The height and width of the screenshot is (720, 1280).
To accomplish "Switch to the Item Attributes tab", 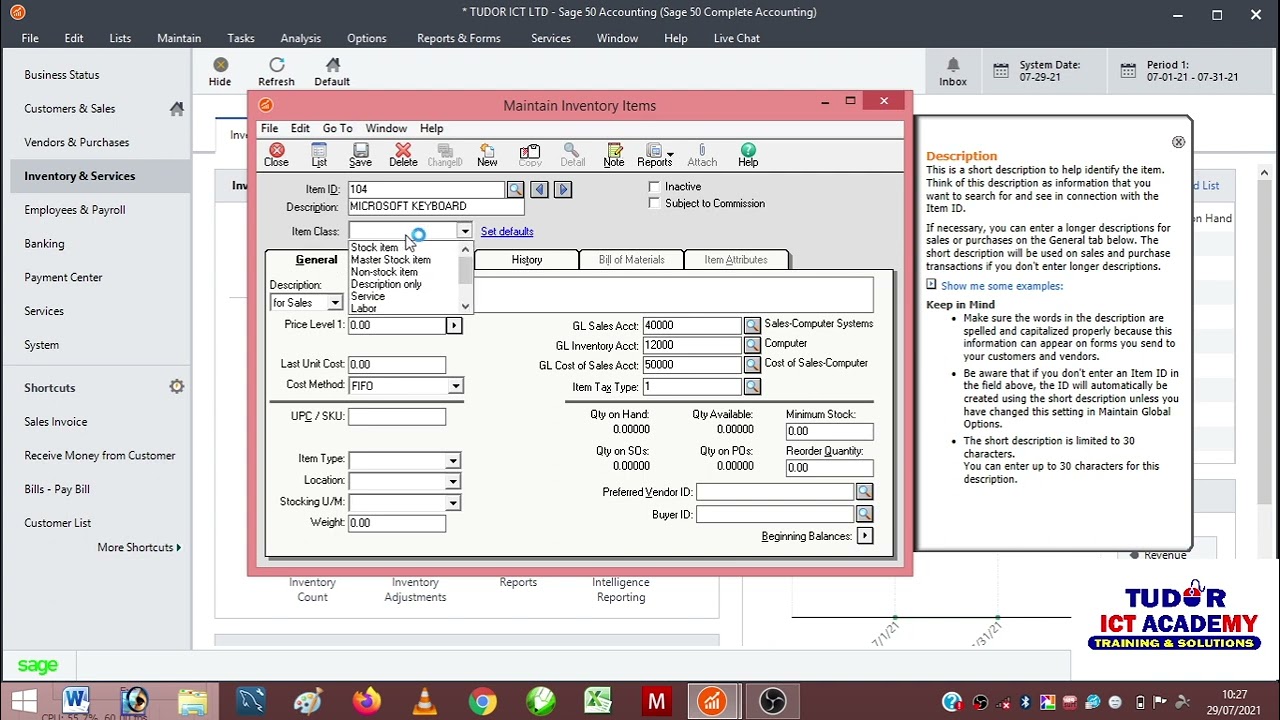I will click(x=736, y=260).
